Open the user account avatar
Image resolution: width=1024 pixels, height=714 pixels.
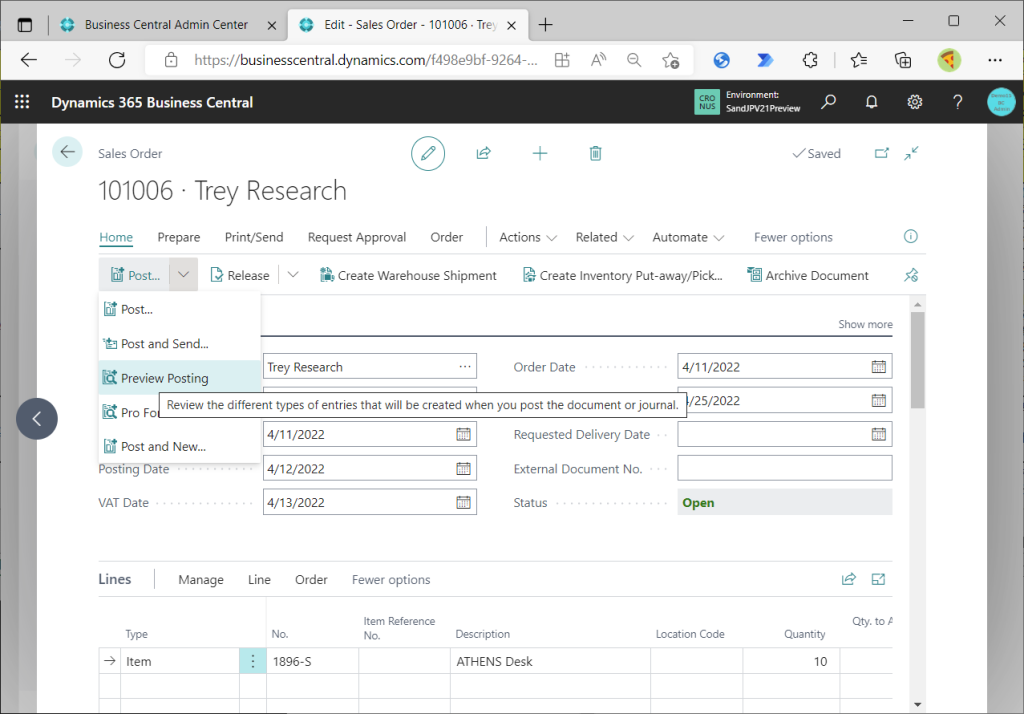[x=1000, y=102]
